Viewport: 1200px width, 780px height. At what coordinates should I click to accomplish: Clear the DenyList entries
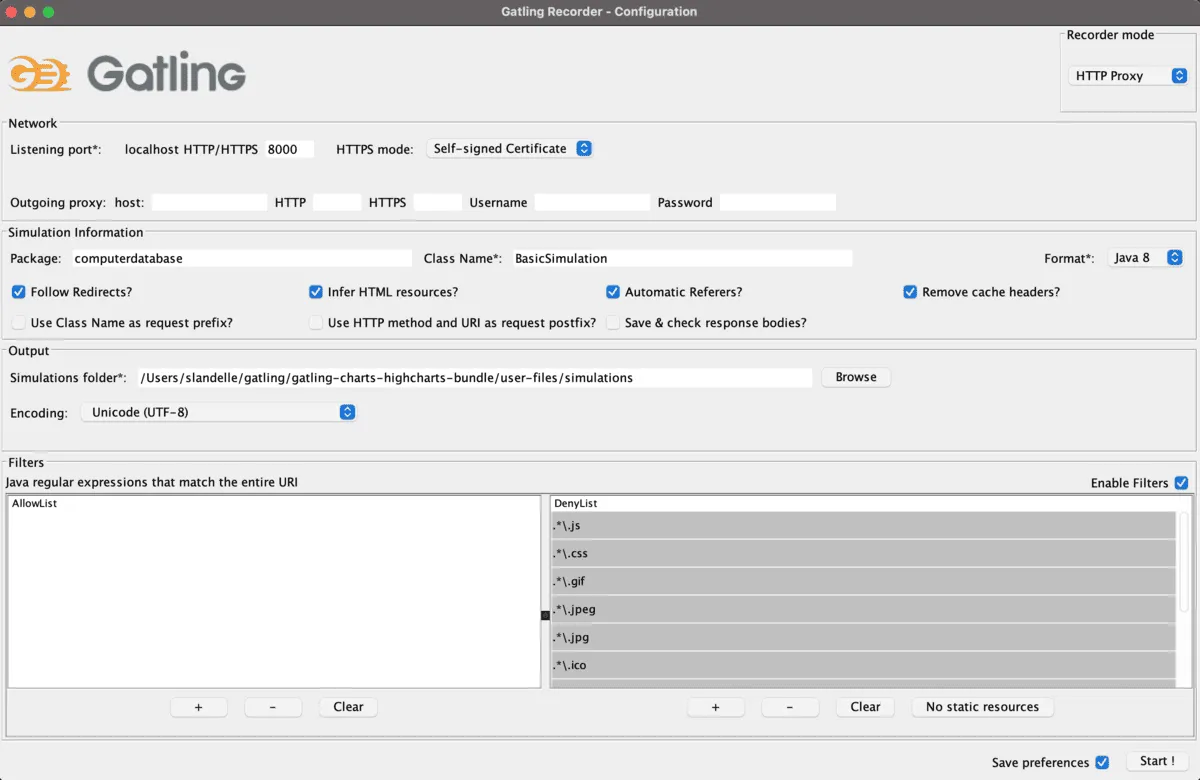[x=864, y=707]
